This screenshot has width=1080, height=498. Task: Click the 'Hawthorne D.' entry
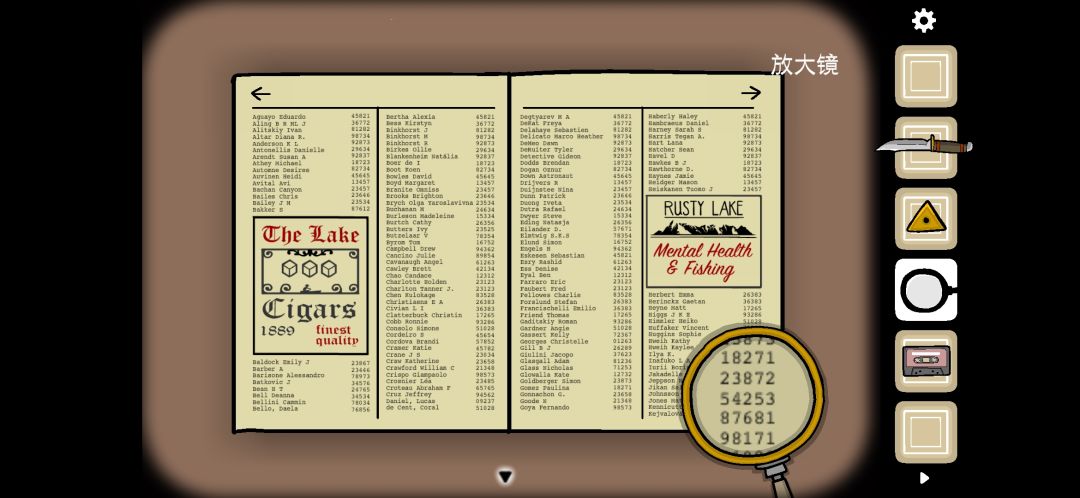coord(671,169)
